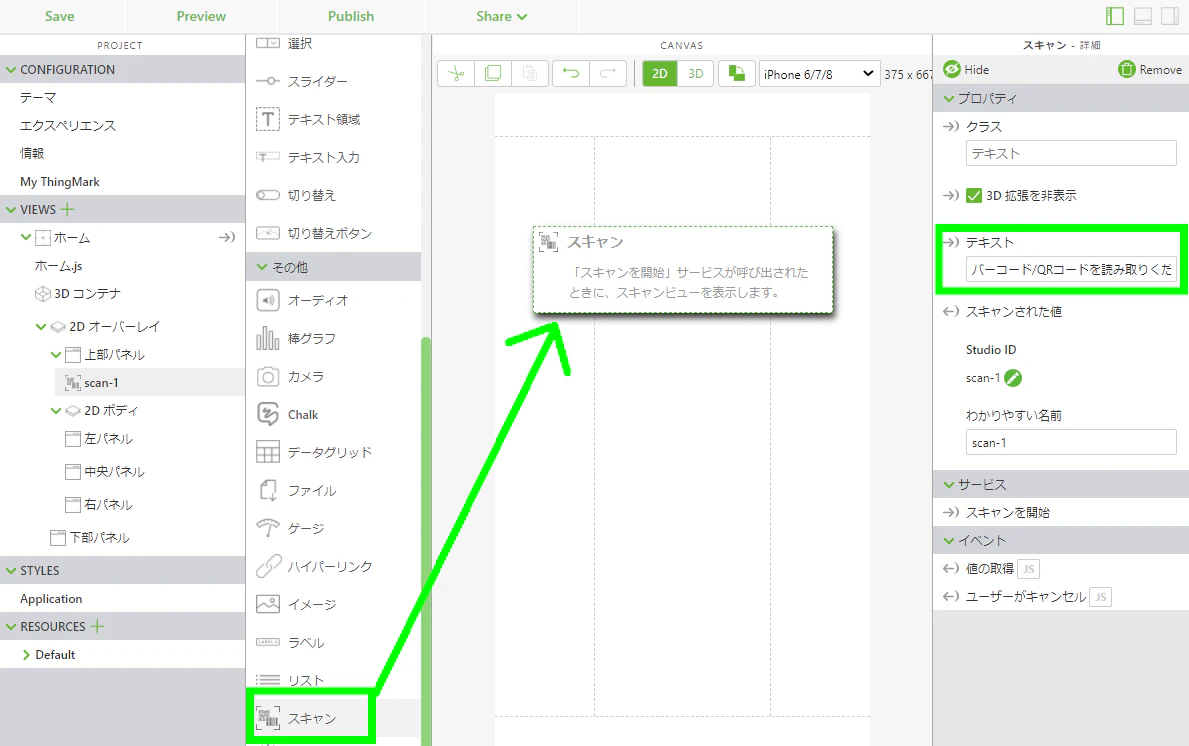
Task: Click the クラス input field
Action: (1071, 153)
